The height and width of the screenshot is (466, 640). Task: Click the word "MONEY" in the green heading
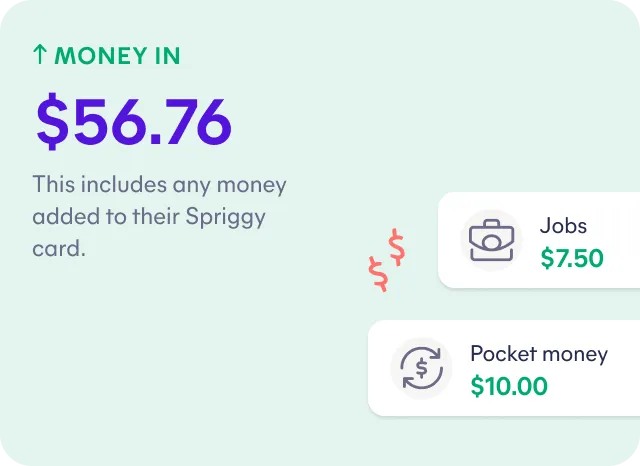[99, 56]
